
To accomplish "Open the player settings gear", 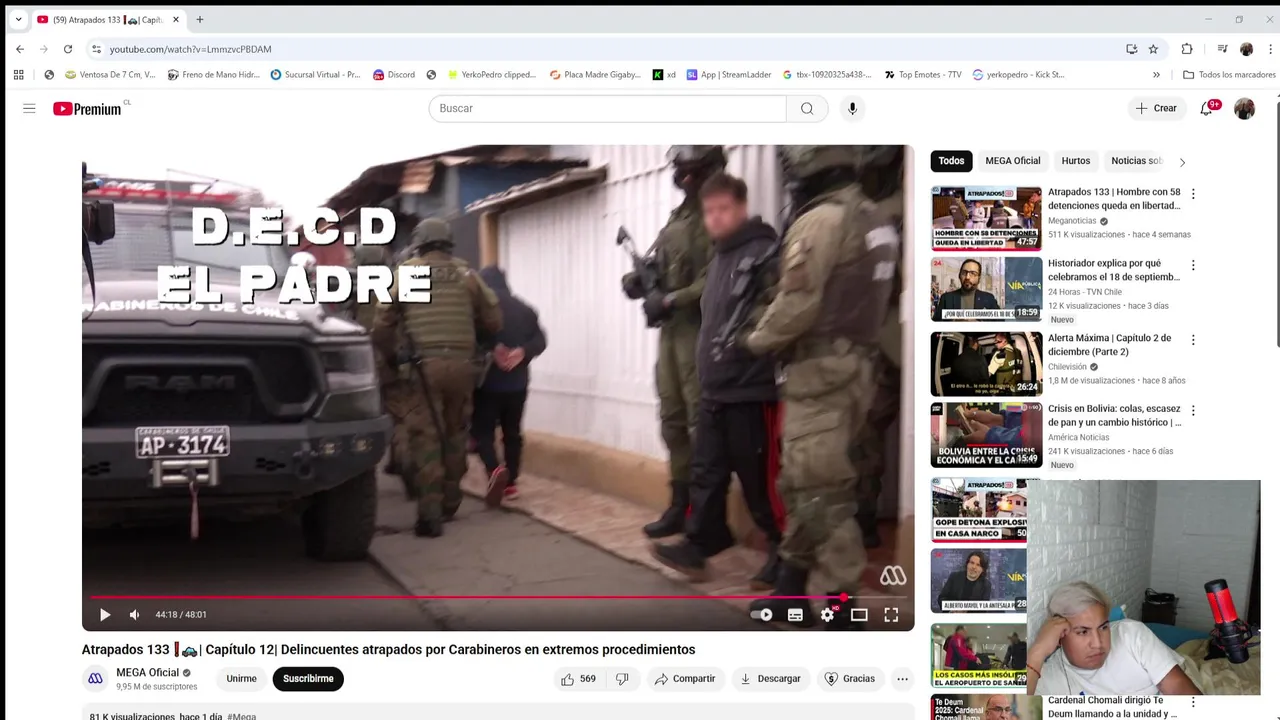I will click(x=827, y=615).
